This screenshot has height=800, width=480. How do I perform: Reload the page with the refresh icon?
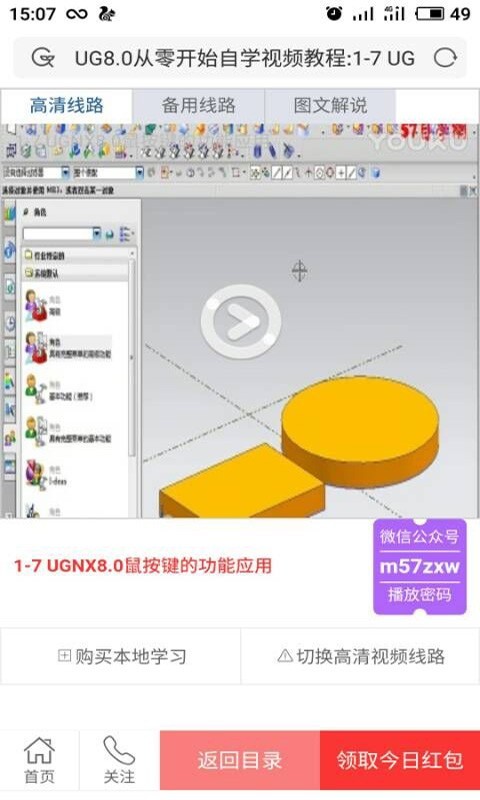click(x=445, y=58)
